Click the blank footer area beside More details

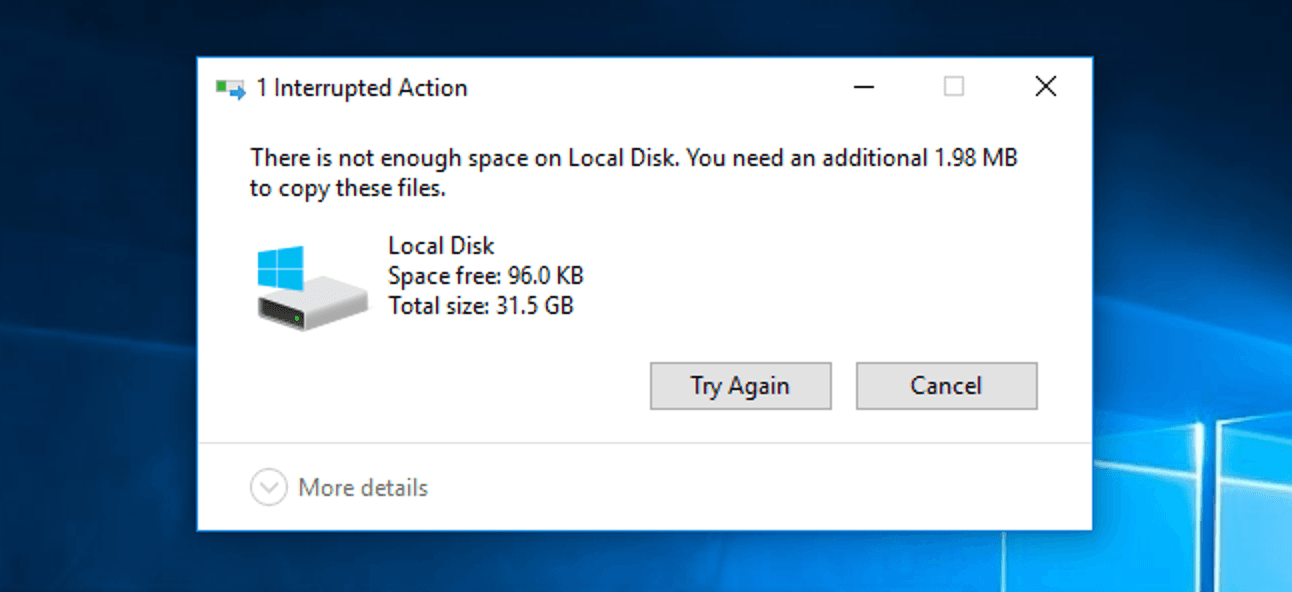click(760, 488)
